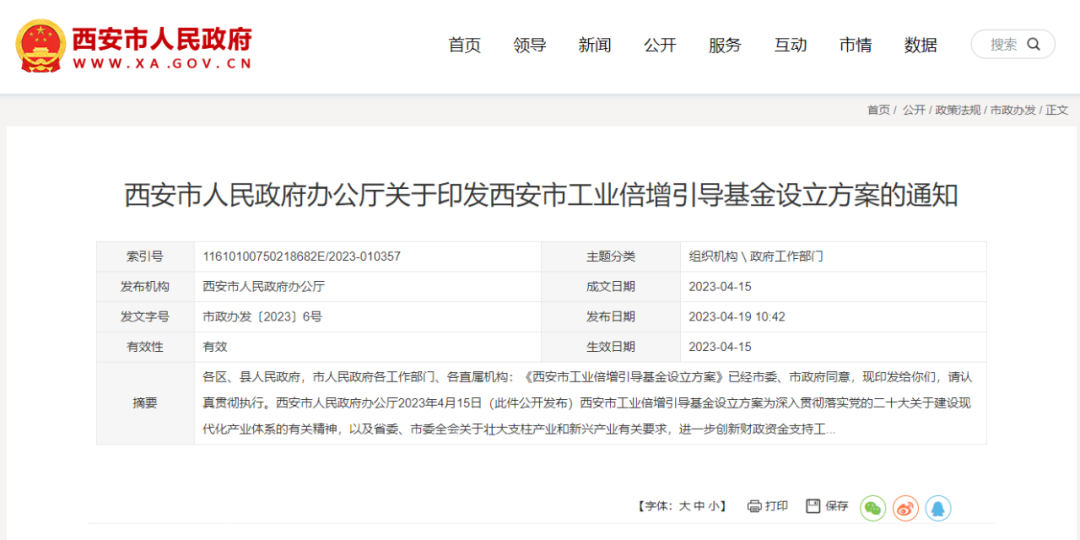1080x540 pixels.
Task: Go to the 新闻 section
Action: tap(594, 45)
